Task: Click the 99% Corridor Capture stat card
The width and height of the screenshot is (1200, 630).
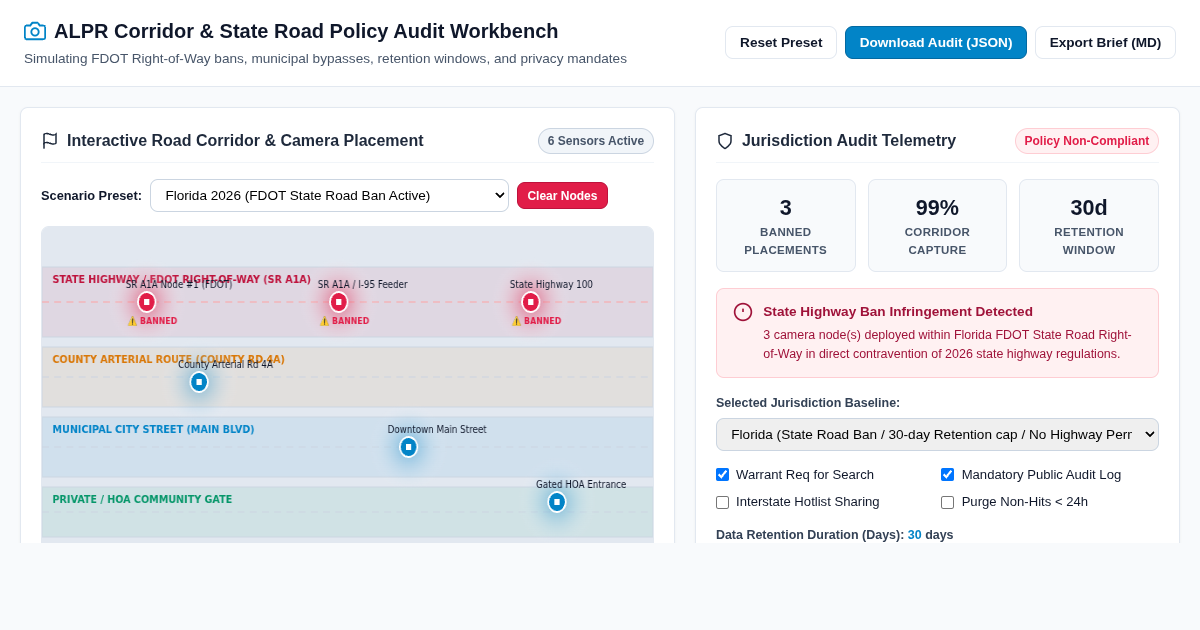Action: pos(937,226)
